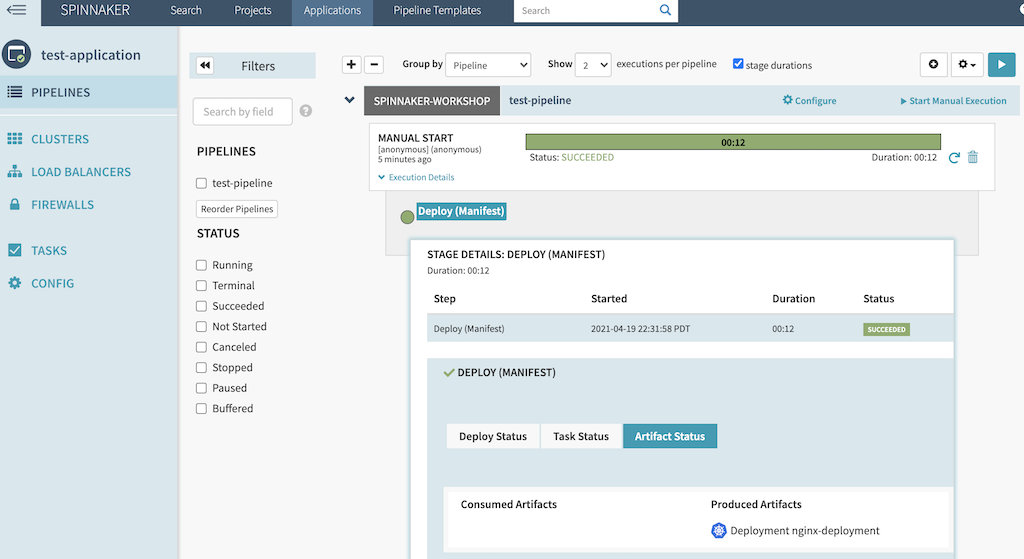Viewport: 1024px width, 559px height.
Task: Check the Terminal status filter
Action: [x=201, y=285]
